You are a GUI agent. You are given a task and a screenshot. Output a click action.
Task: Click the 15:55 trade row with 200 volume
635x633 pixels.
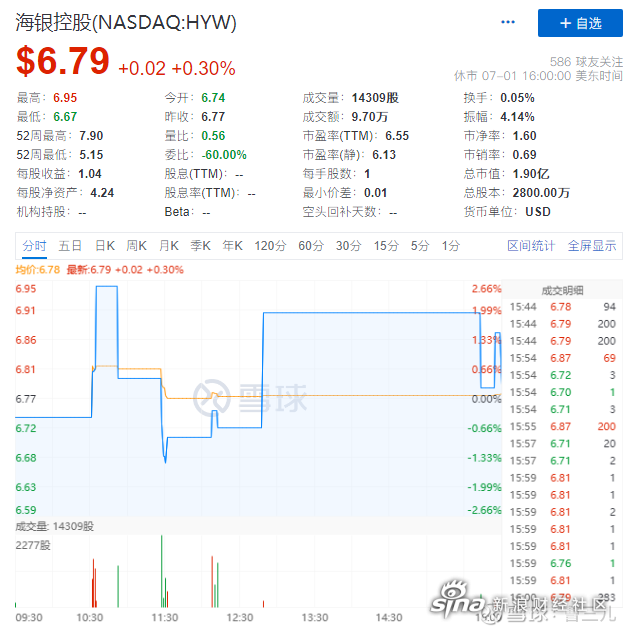coord(563,426)
